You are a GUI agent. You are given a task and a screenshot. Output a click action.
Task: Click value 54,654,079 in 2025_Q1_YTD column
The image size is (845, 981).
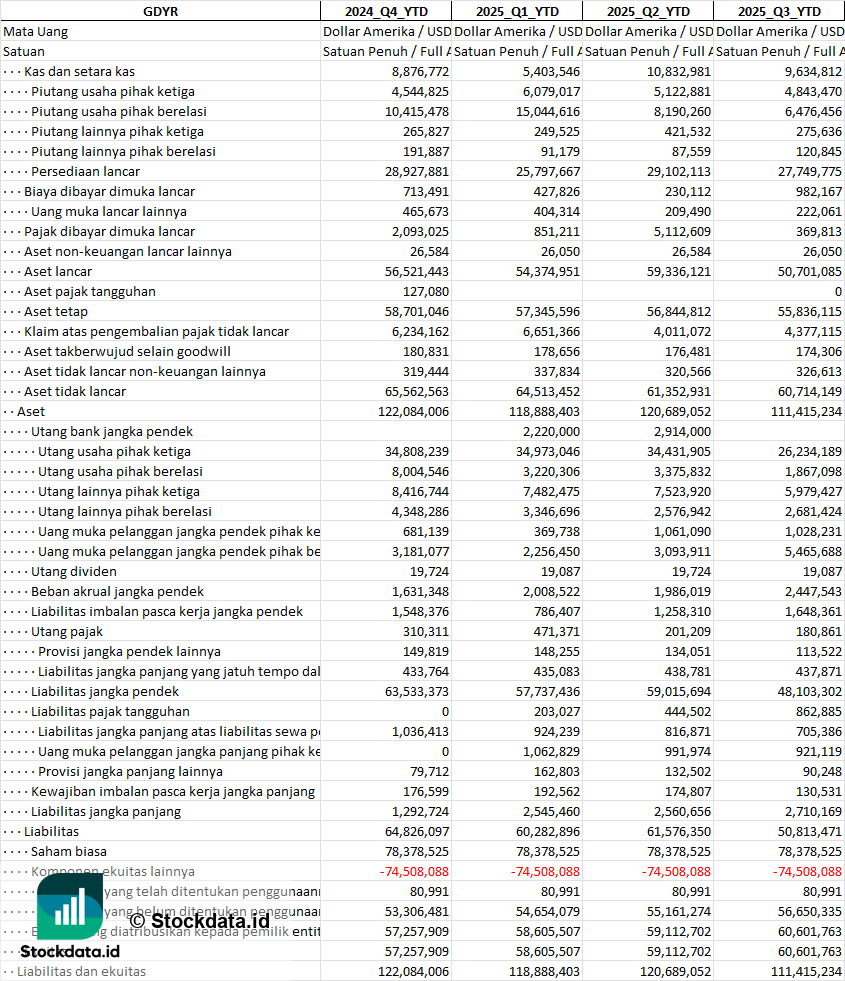point(548,912)
